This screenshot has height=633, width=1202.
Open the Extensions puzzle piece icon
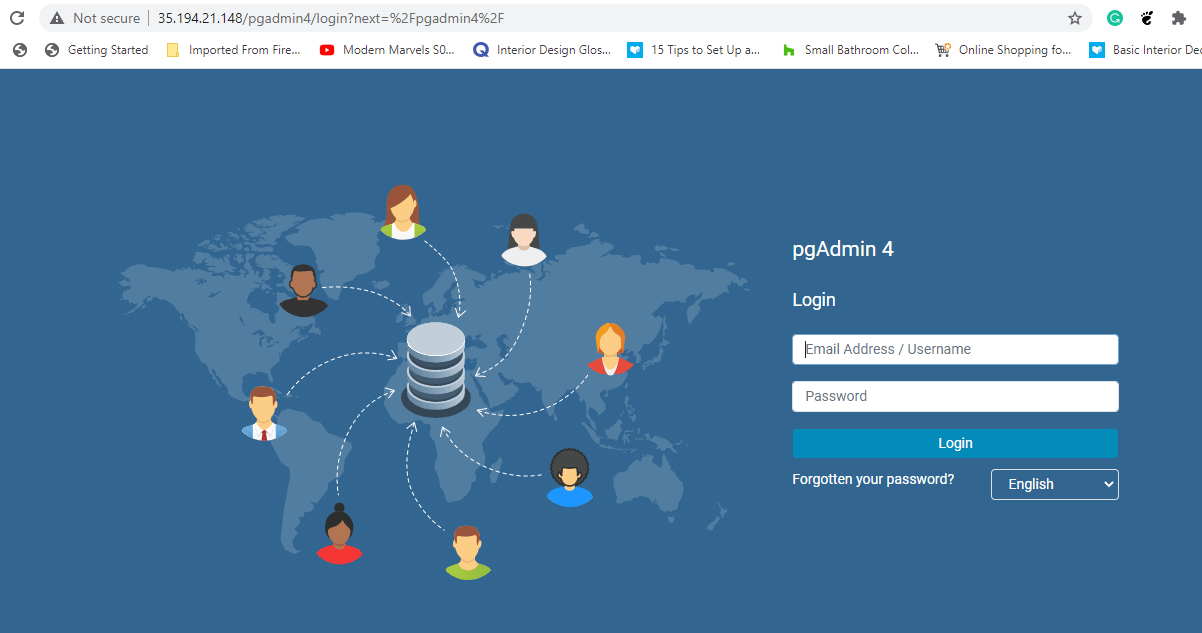point(1179,18)
